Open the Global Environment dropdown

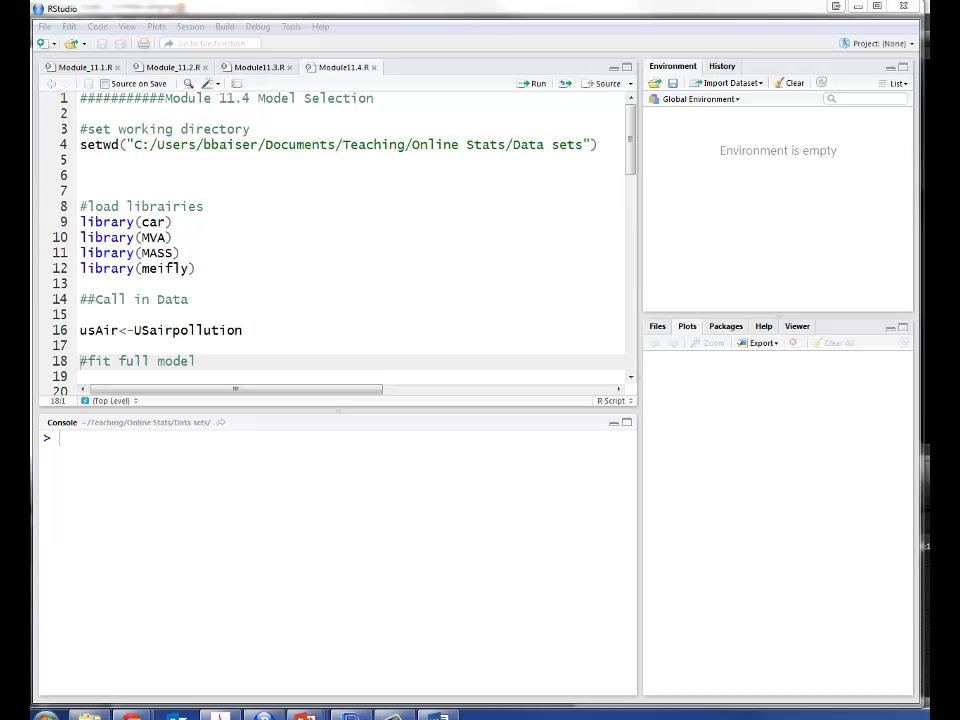700,99
